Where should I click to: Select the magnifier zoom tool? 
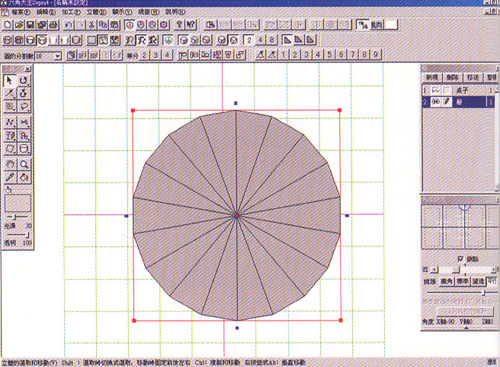24,164
